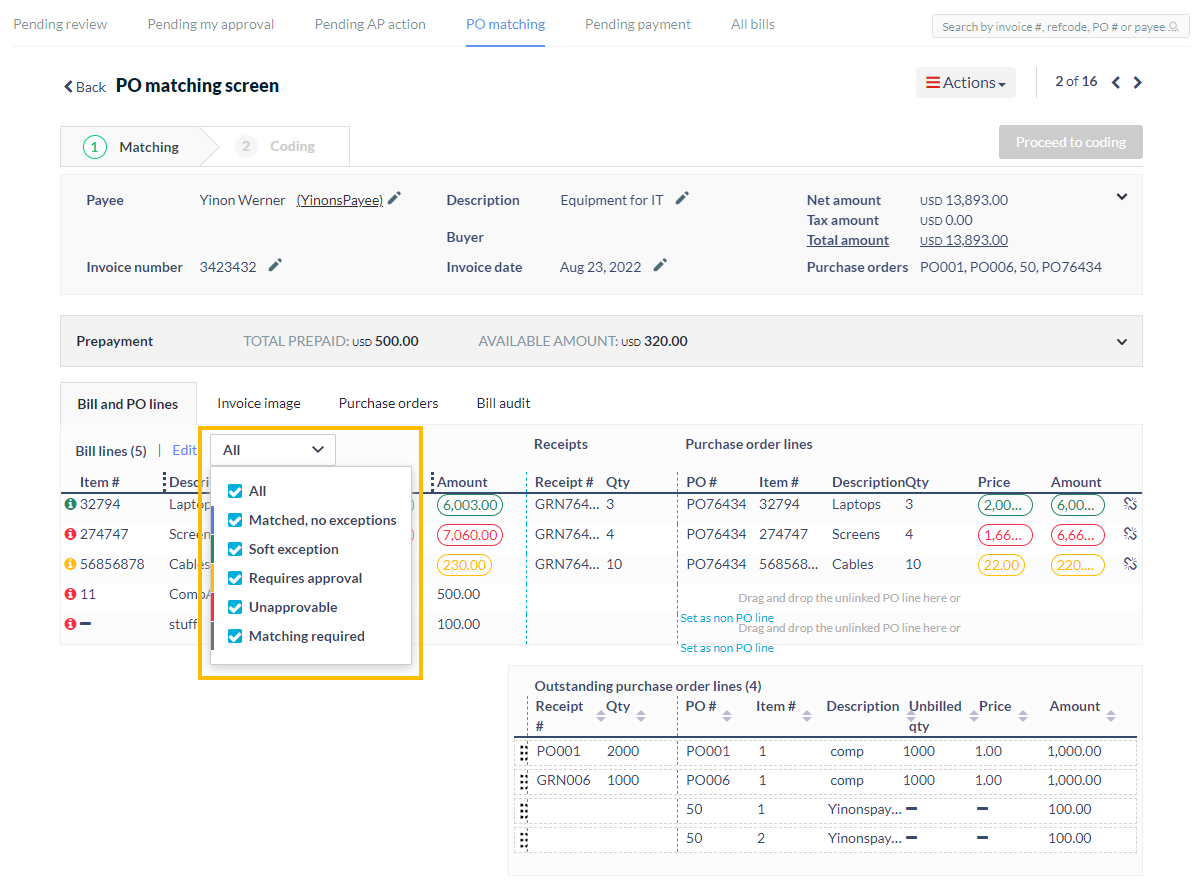Open the Bill audit tab
This screenshot has width=1202, height=895.
pyautogui.click(x=503, y=403)
